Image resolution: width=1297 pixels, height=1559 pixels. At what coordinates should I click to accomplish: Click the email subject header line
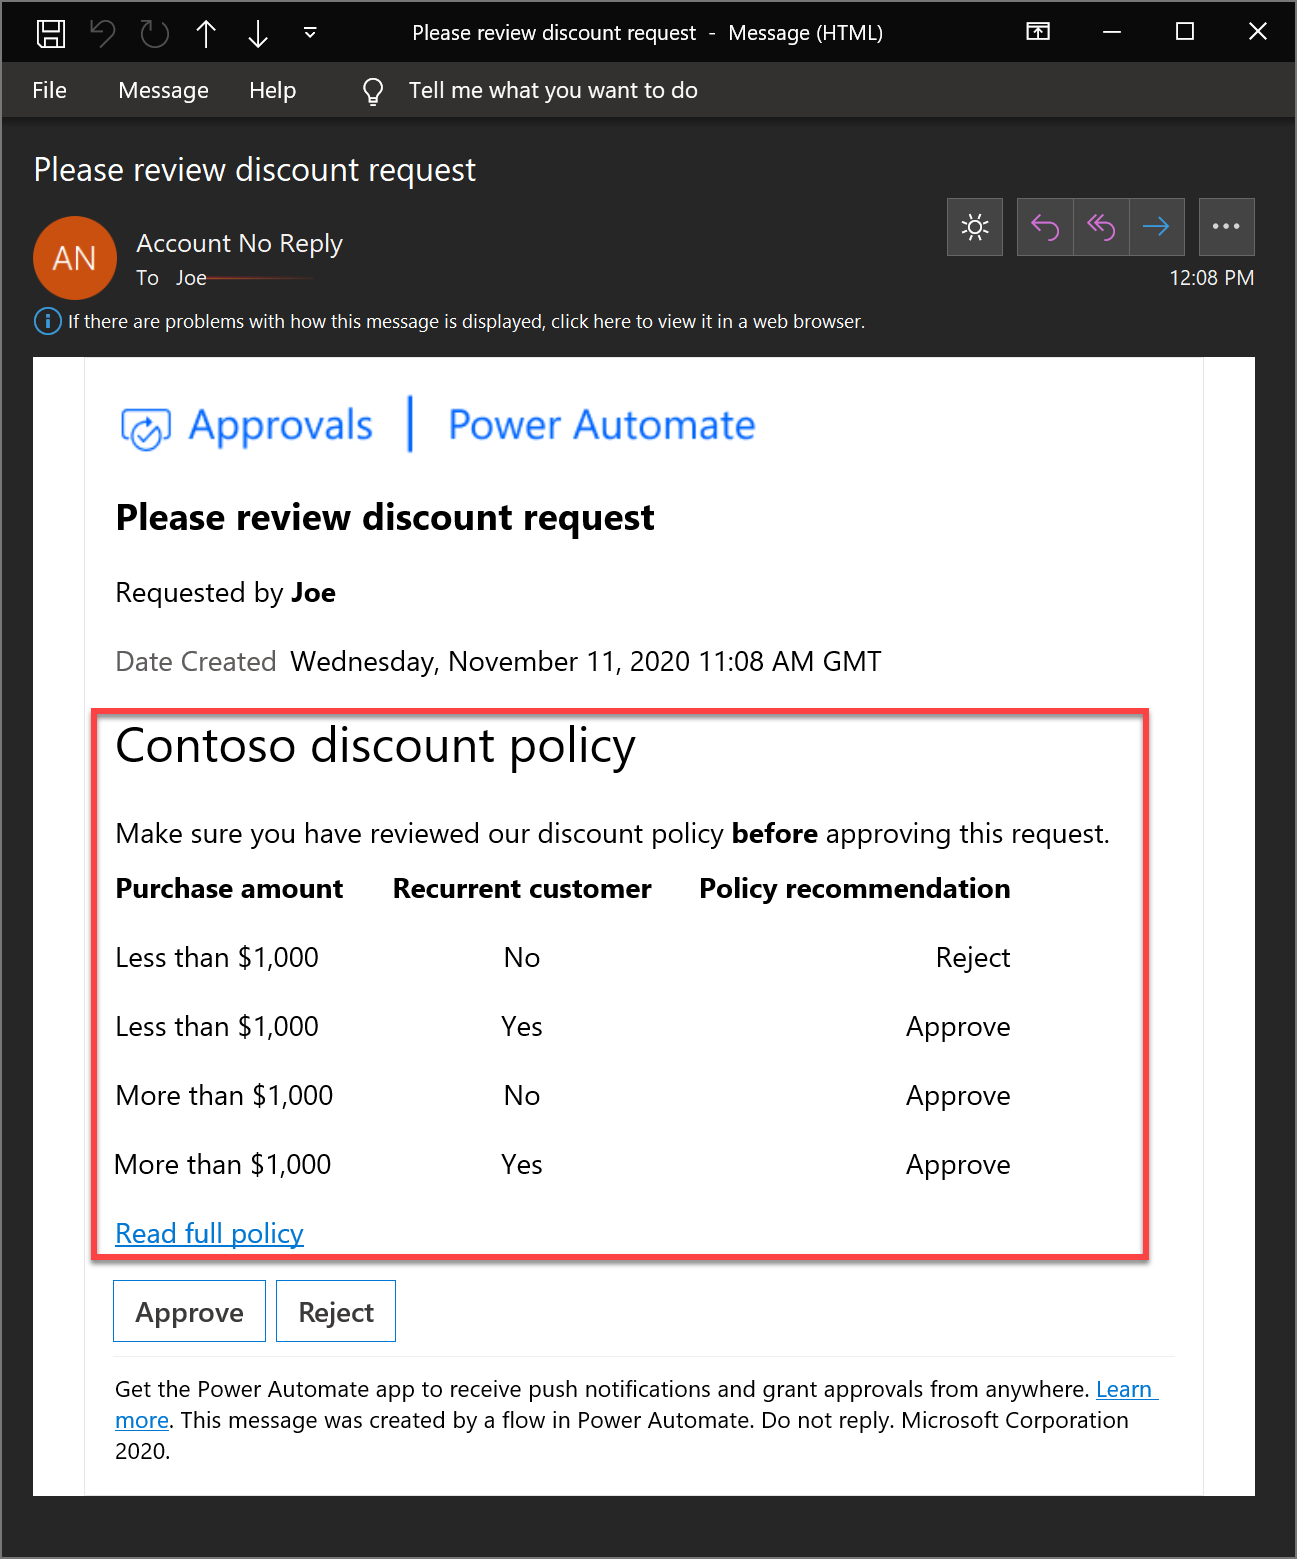(255, 170)
